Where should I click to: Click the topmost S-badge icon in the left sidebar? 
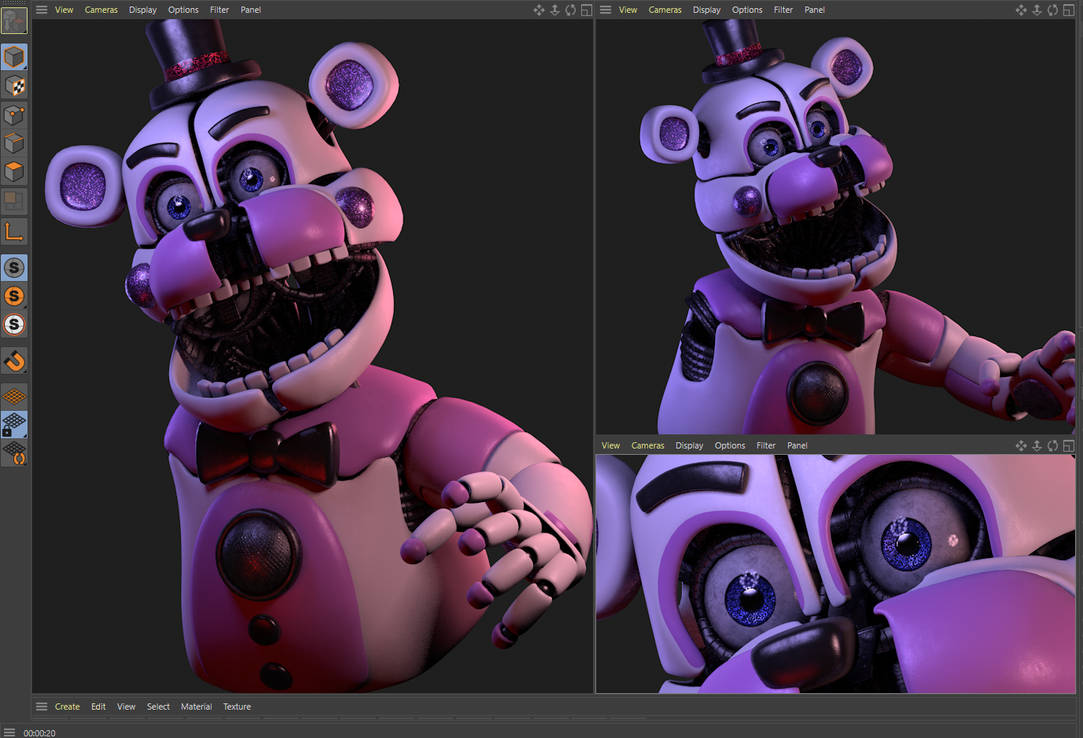[x=14, y=267]
